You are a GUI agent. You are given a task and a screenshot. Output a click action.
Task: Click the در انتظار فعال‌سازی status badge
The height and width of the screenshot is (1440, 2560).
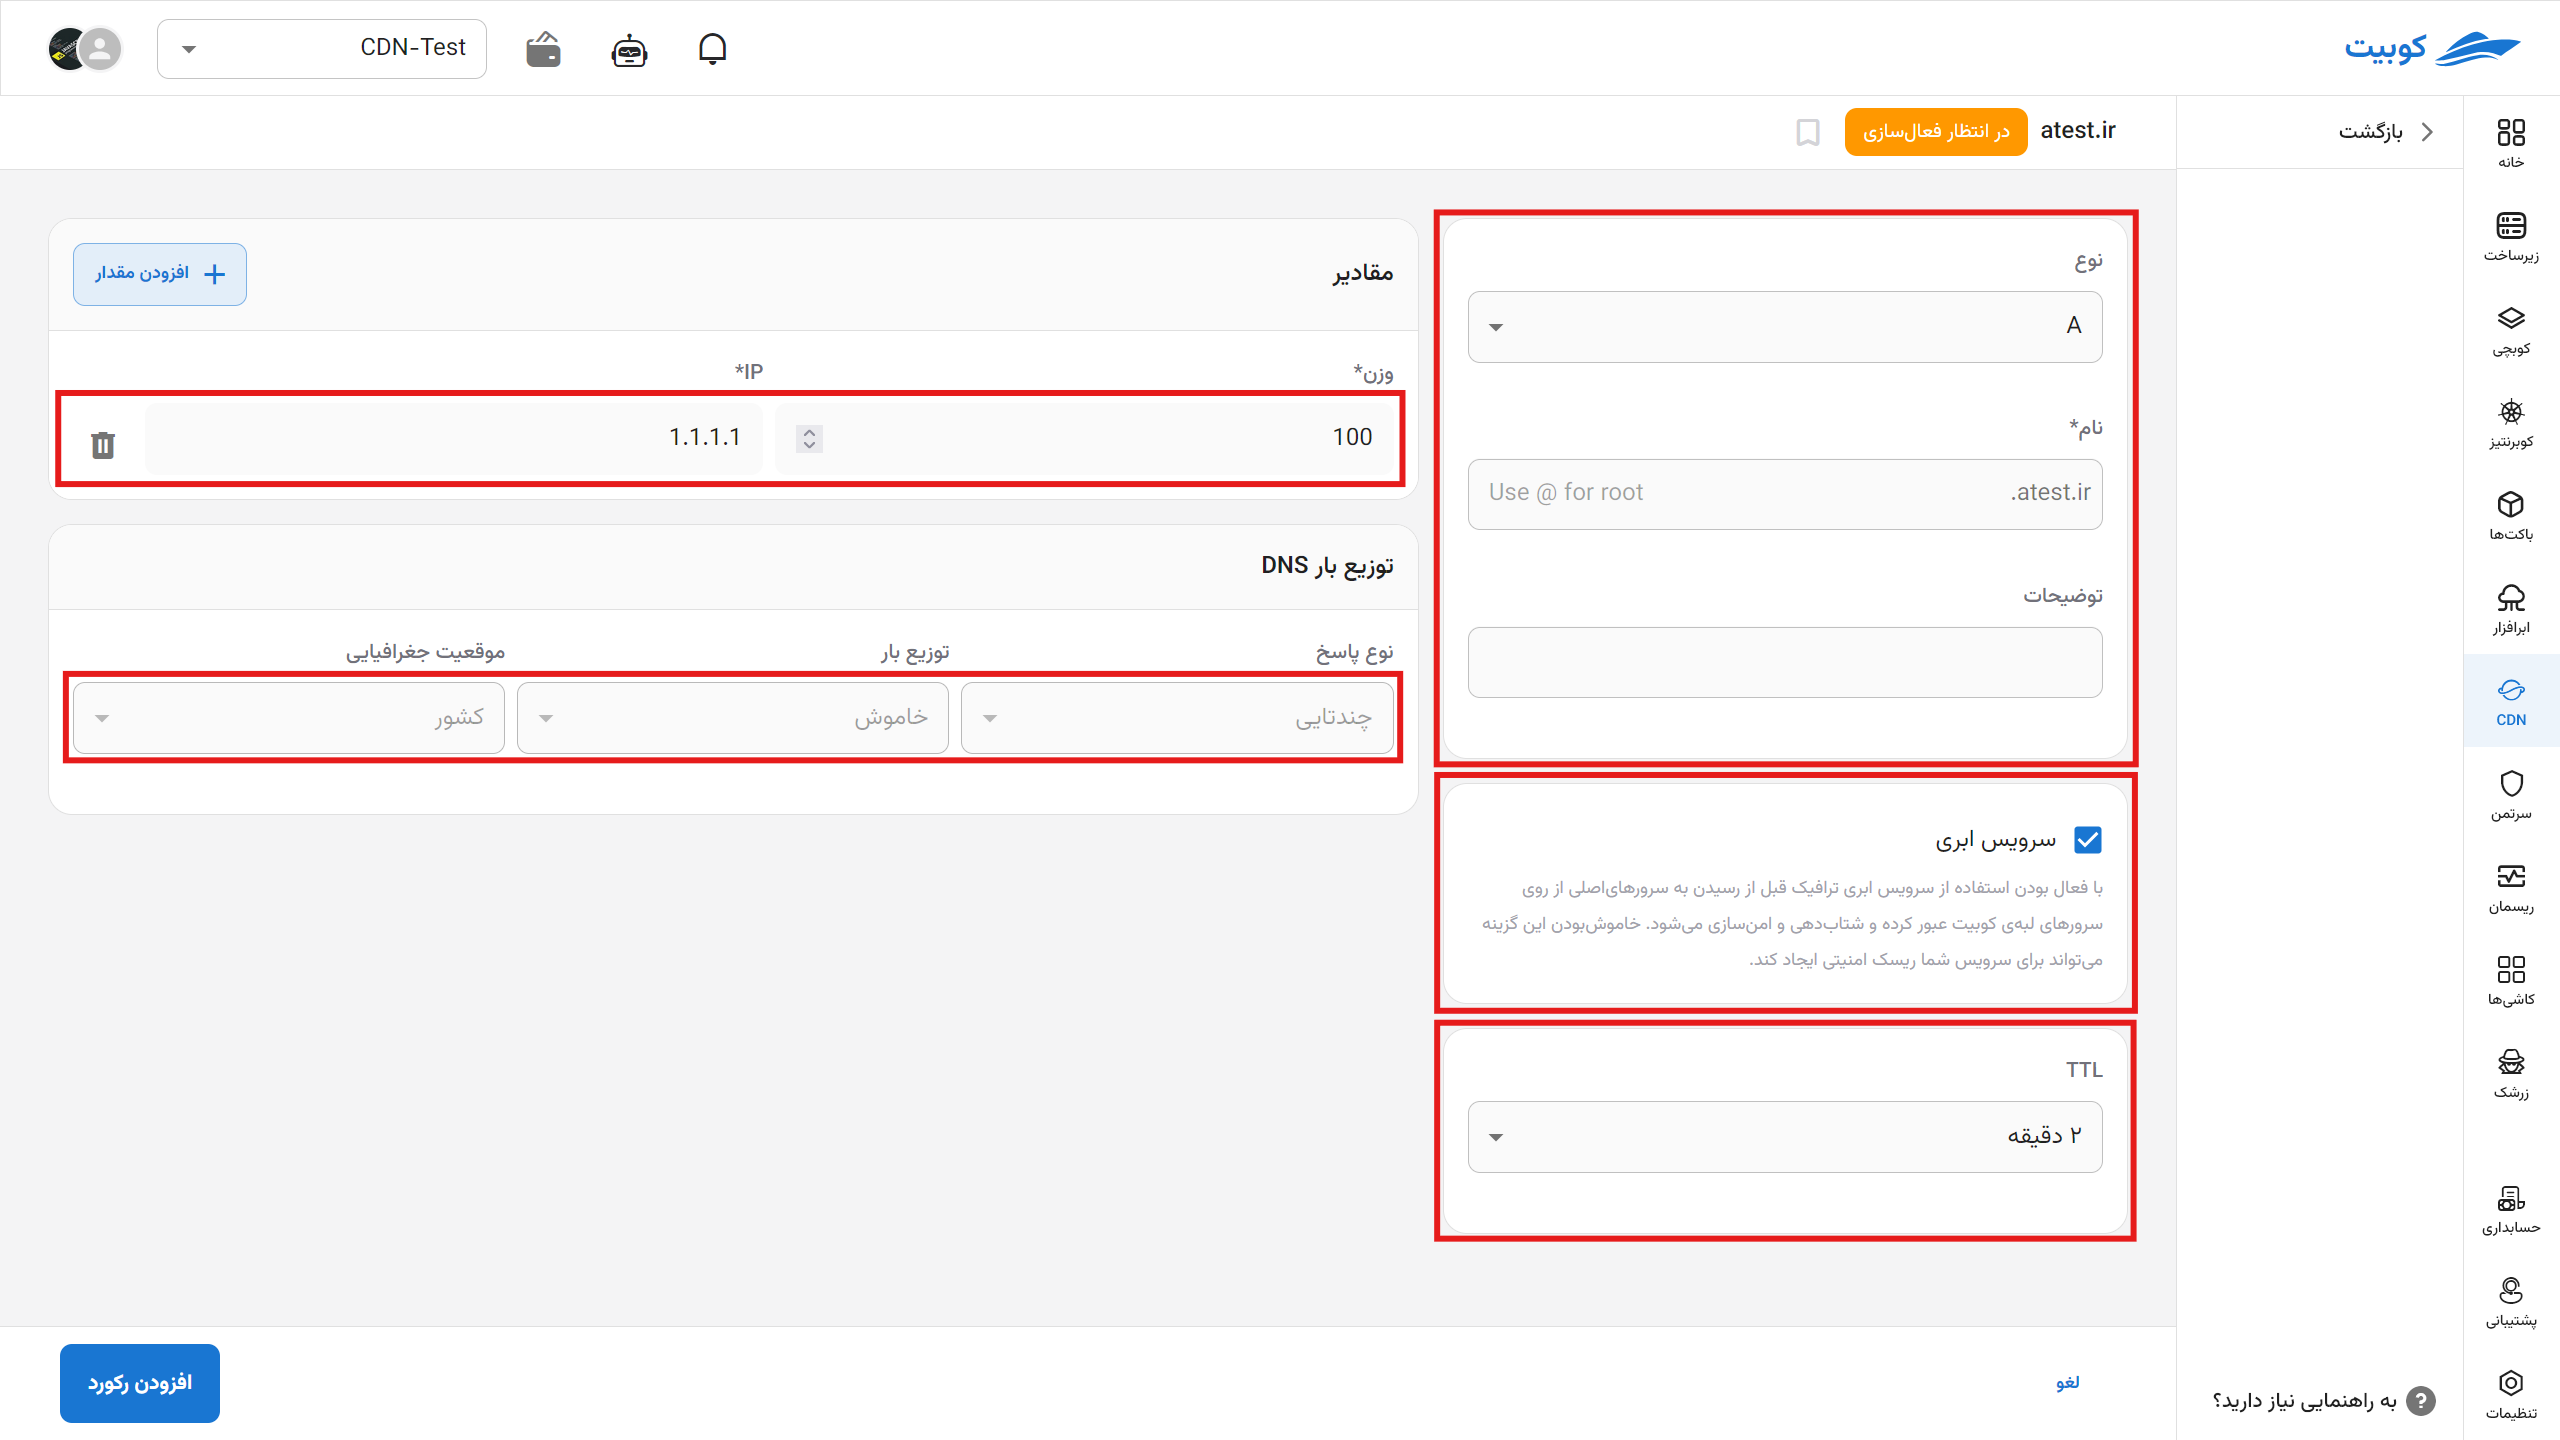[x=1936, y=132]
